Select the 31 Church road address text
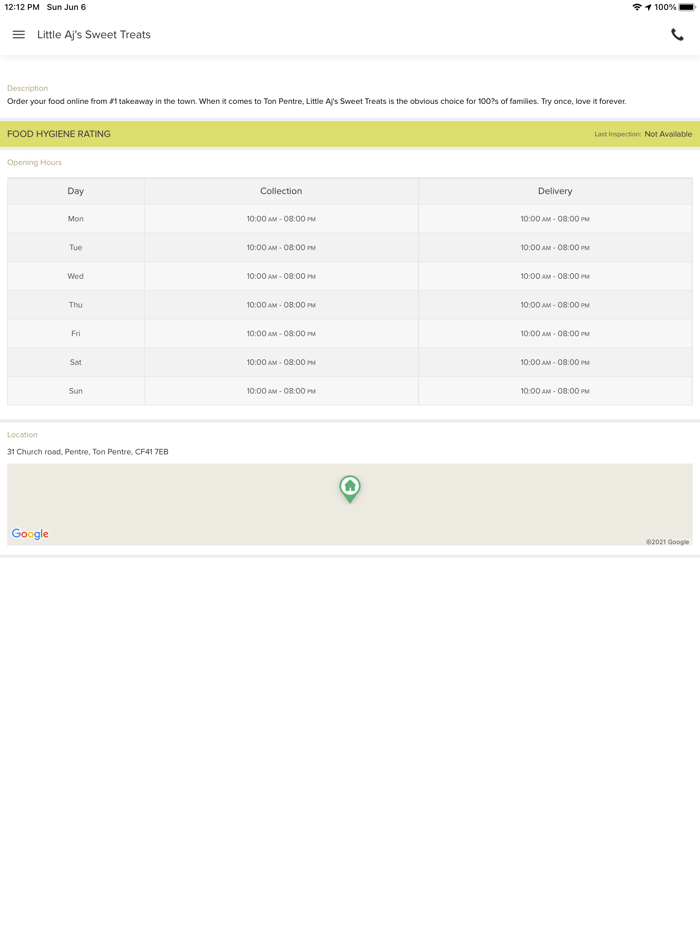700x934 pixels. (88, 452)
